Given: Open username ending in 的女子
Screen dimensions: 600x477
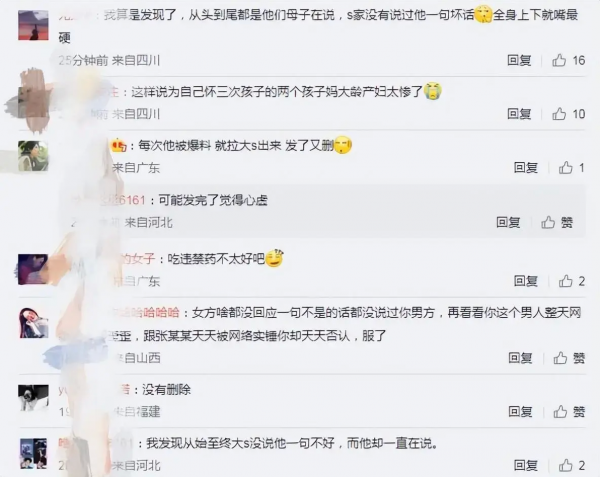Looking at the screenshot, I should point(137,259).
